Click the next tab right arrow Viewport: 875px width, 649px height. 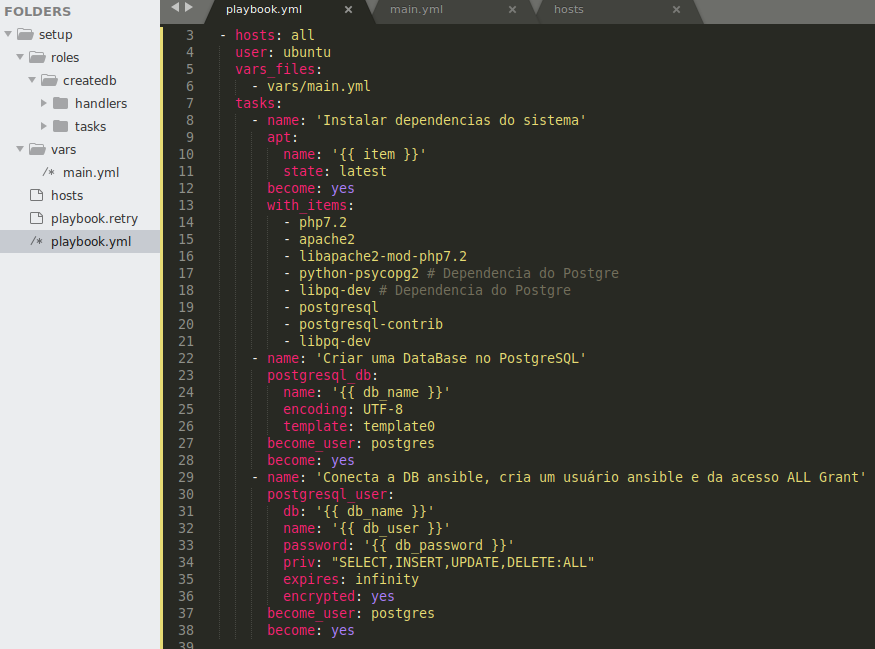tap(189, 7)
